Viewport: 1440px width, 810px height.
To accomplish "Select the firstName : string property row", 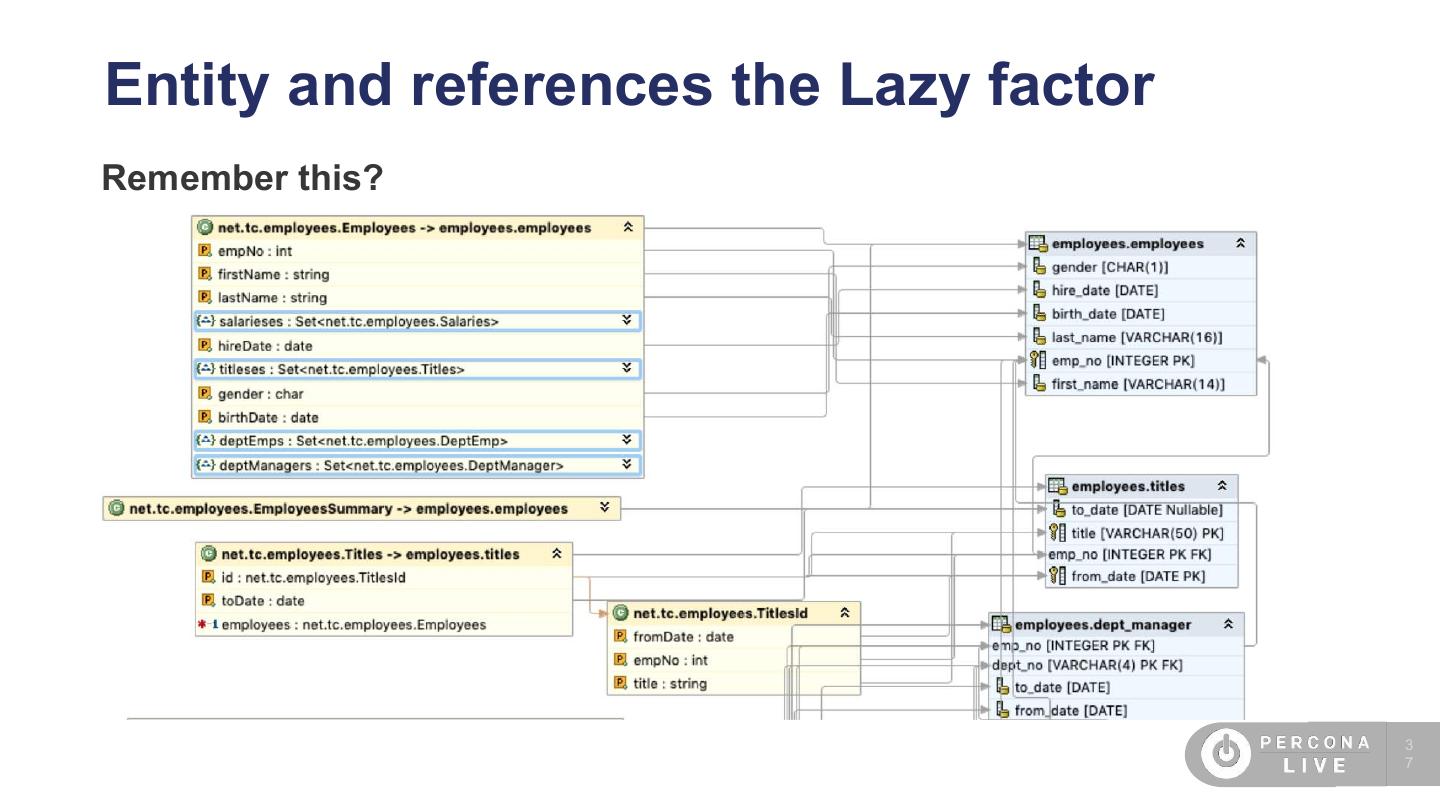I will pyautogui.click(x=273, y=274).
